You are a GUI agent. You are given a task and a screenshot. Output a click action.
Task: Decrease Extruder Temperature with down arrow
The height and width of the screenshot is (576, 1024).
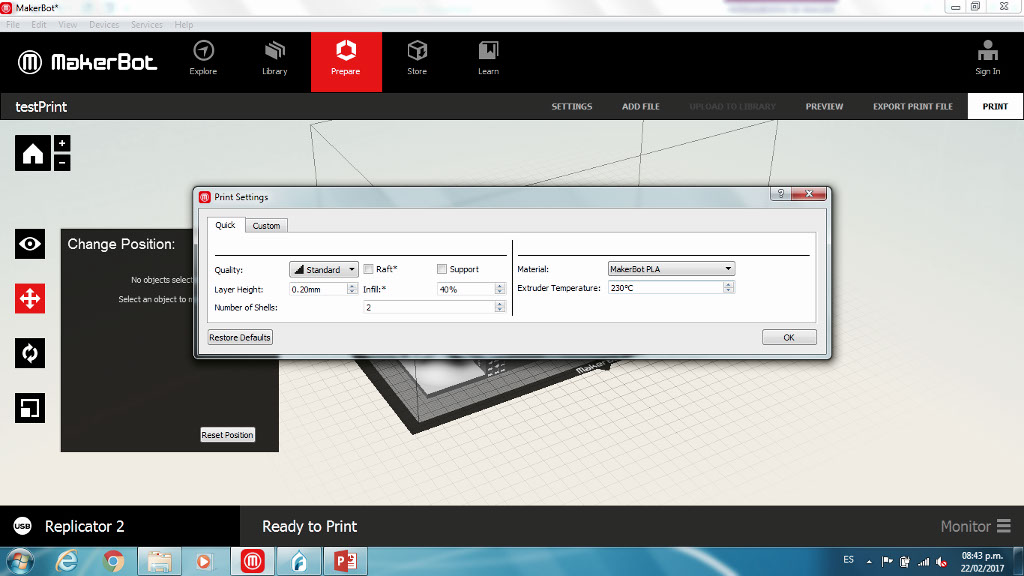point(728,291)
